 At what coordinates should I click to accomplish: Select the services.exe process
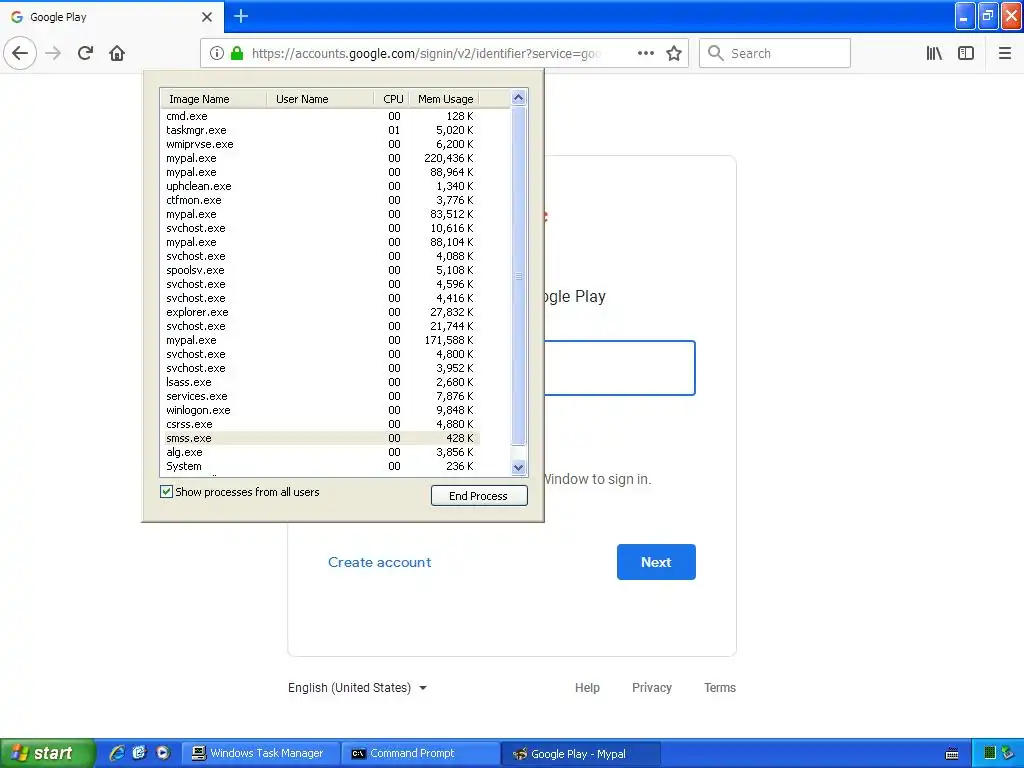pyautogui.click(x=320, y=396)
